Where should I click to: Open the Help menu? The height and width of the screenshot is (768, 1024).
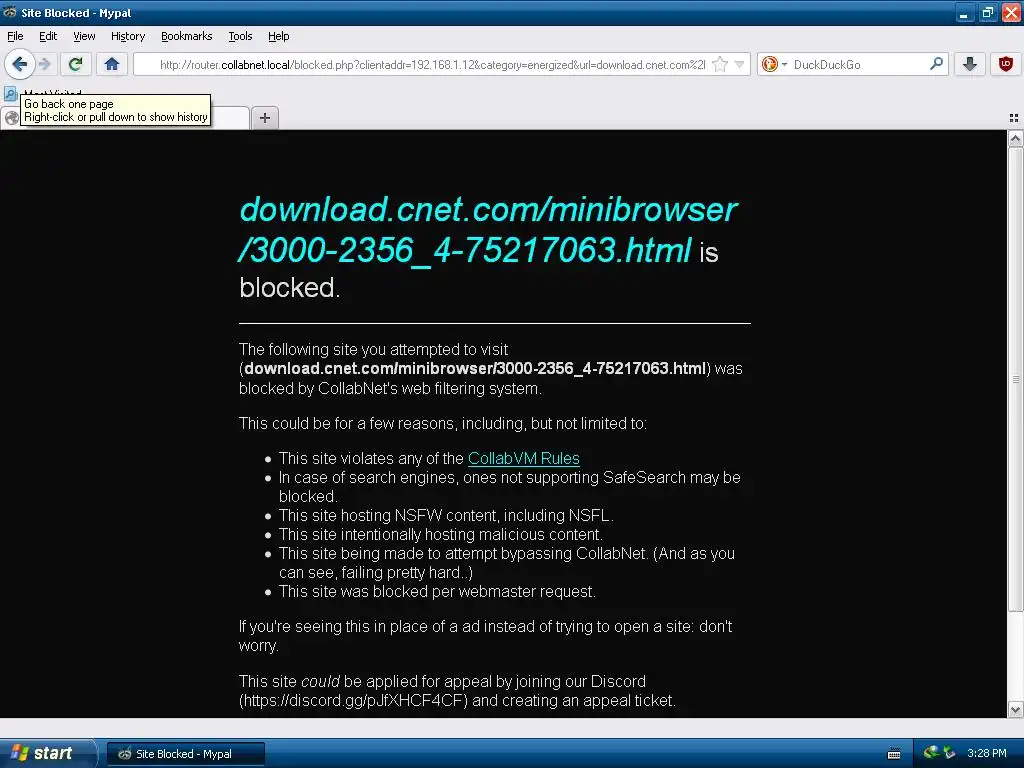click(x=279, y=36)
